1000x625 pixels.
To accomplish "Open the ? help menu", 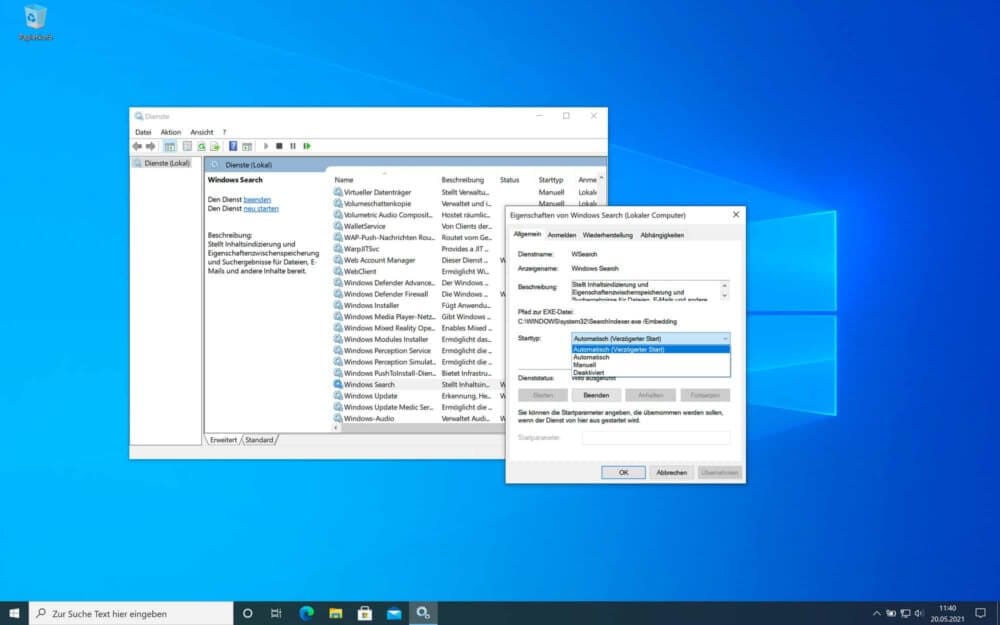I will (x=224, y=132).
